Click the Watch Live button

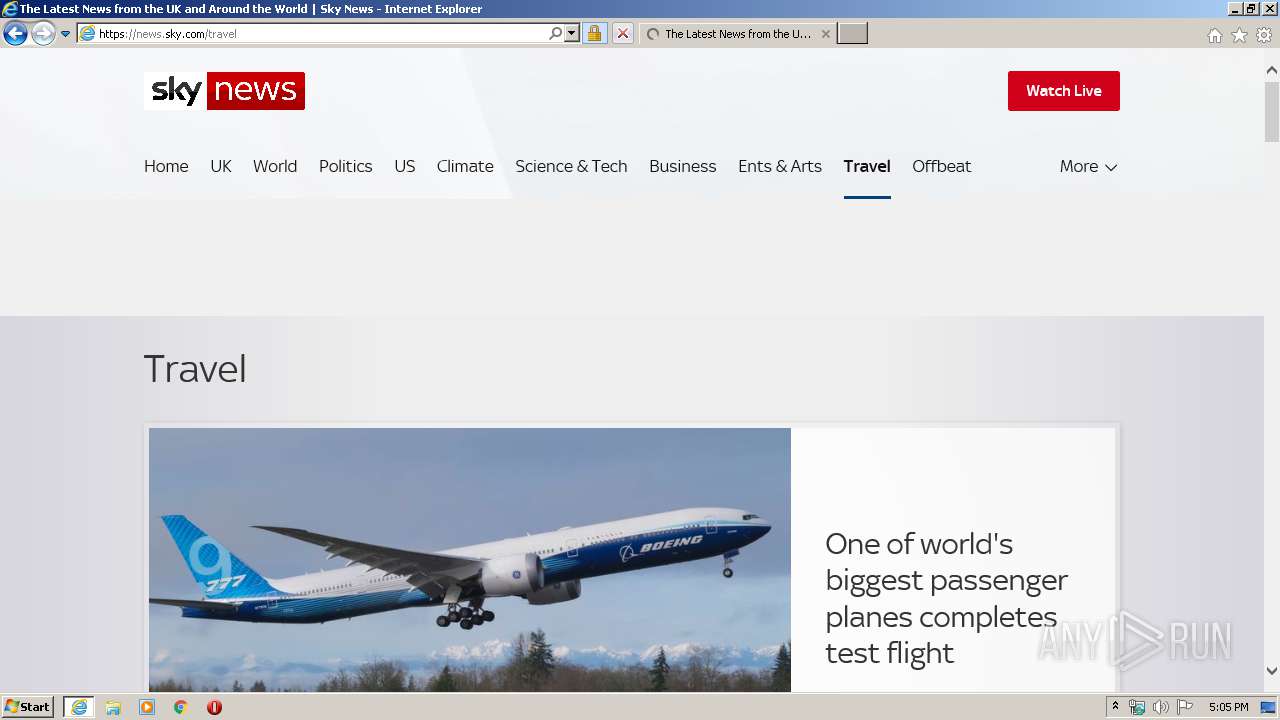[1063, 91]
